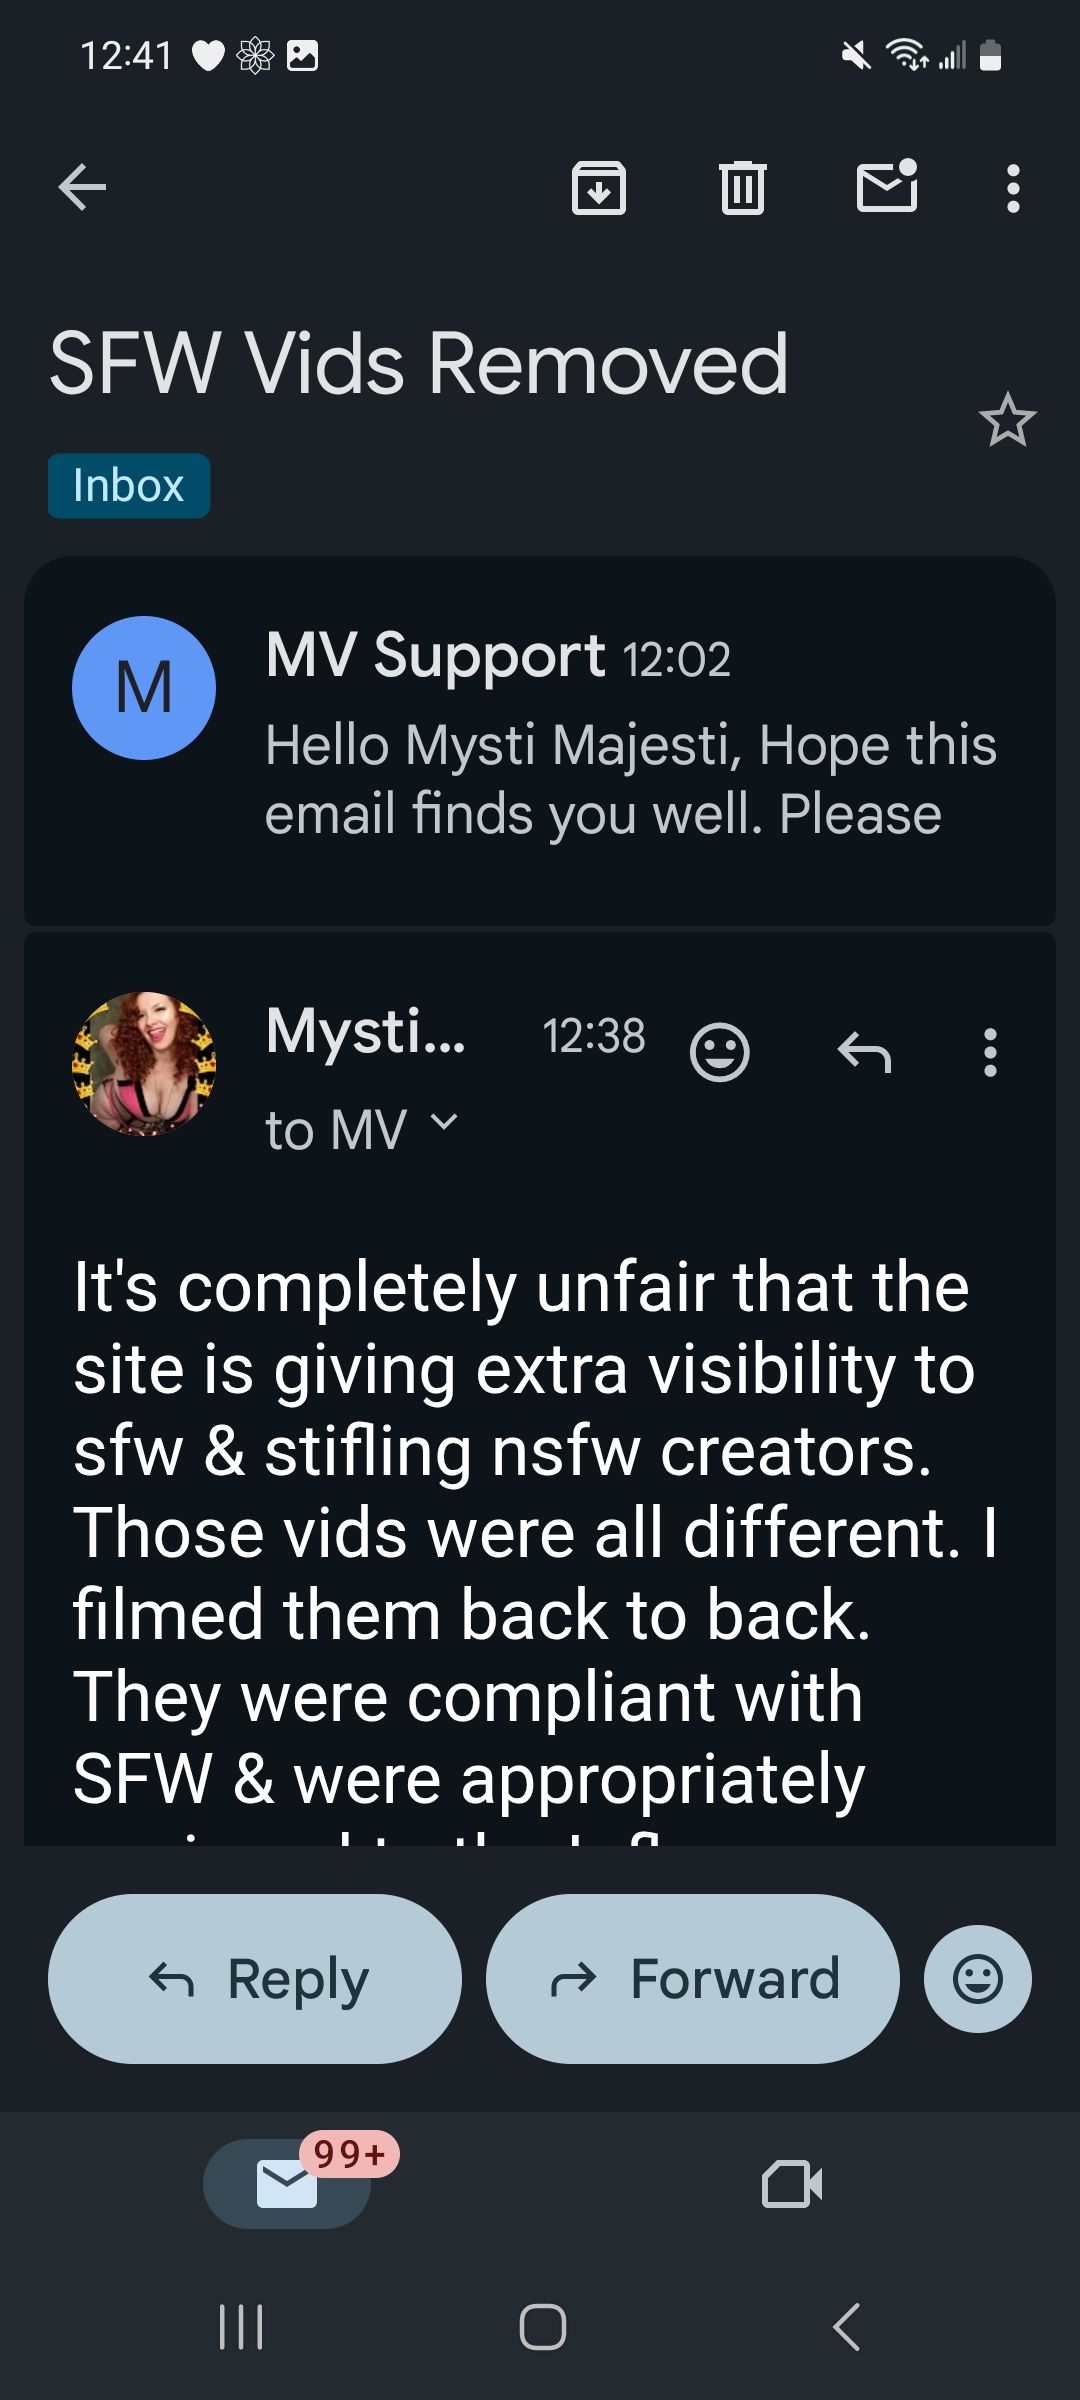Viewport: 1080px width, 2400px height.
Task: Tap the Reply button
Action: tap(255, 1979)
